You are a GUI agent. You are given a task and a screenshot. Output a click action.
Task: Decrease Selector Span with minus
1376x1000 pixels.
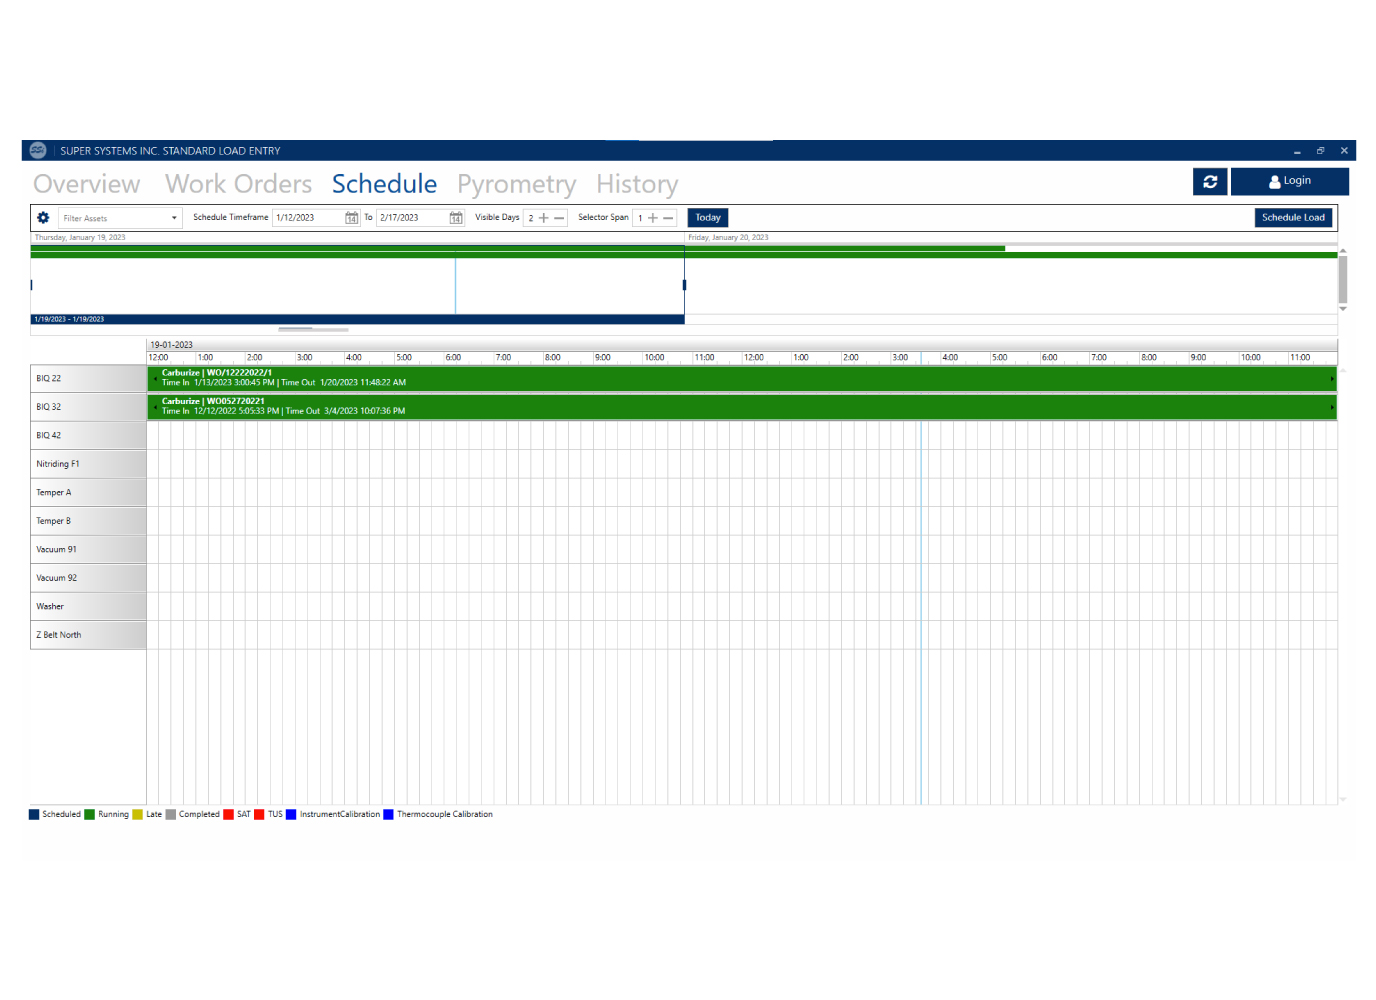point(668,218)
